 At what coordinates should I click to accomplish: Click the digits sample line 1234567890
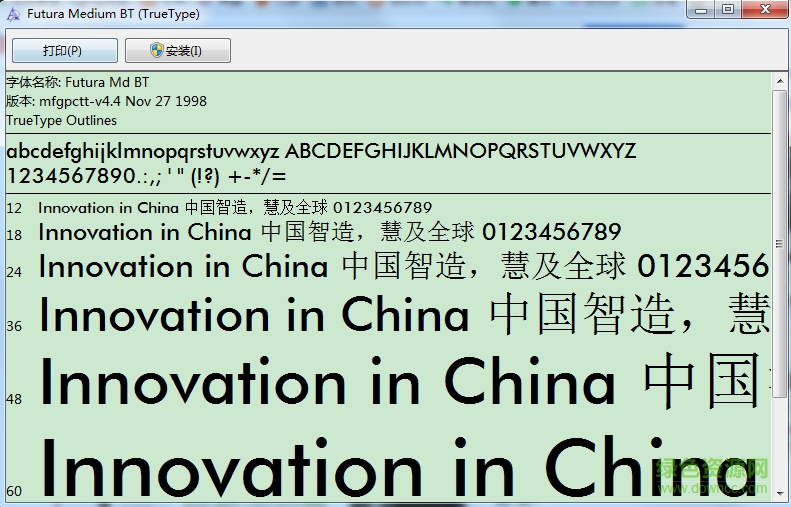pos(146,177)
